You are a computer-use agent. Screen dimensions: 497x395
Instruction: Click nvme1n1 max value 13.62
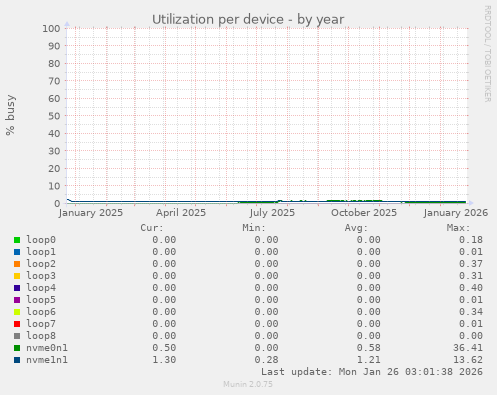pos(468,360)
